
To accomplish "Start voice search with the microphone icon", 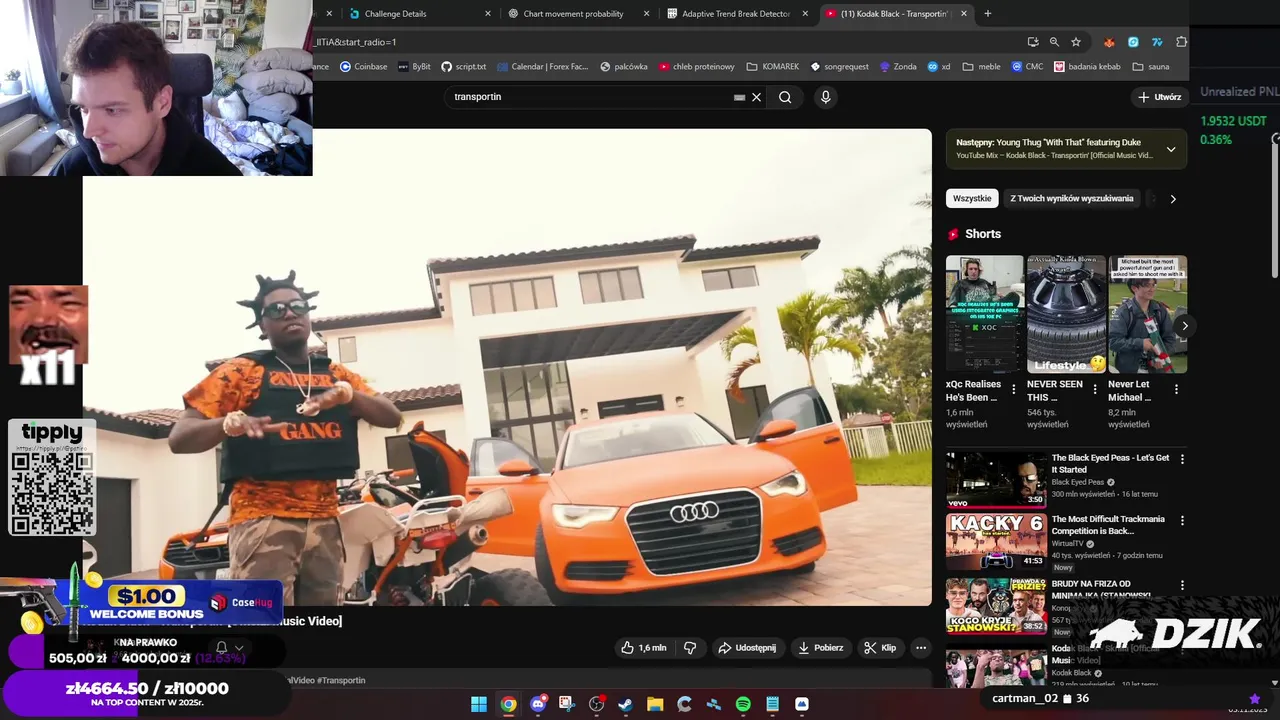I will [x=825, y=97].
